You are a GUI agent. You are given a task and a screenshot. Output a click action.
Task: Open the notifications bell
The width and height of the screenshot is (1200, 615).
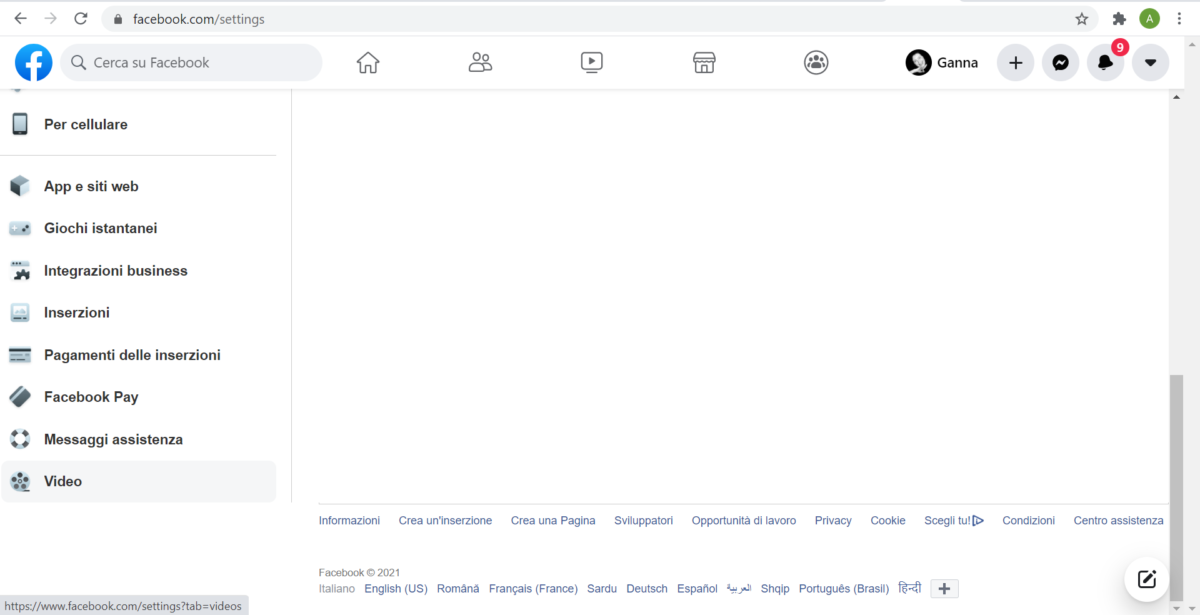point(1105,63)
